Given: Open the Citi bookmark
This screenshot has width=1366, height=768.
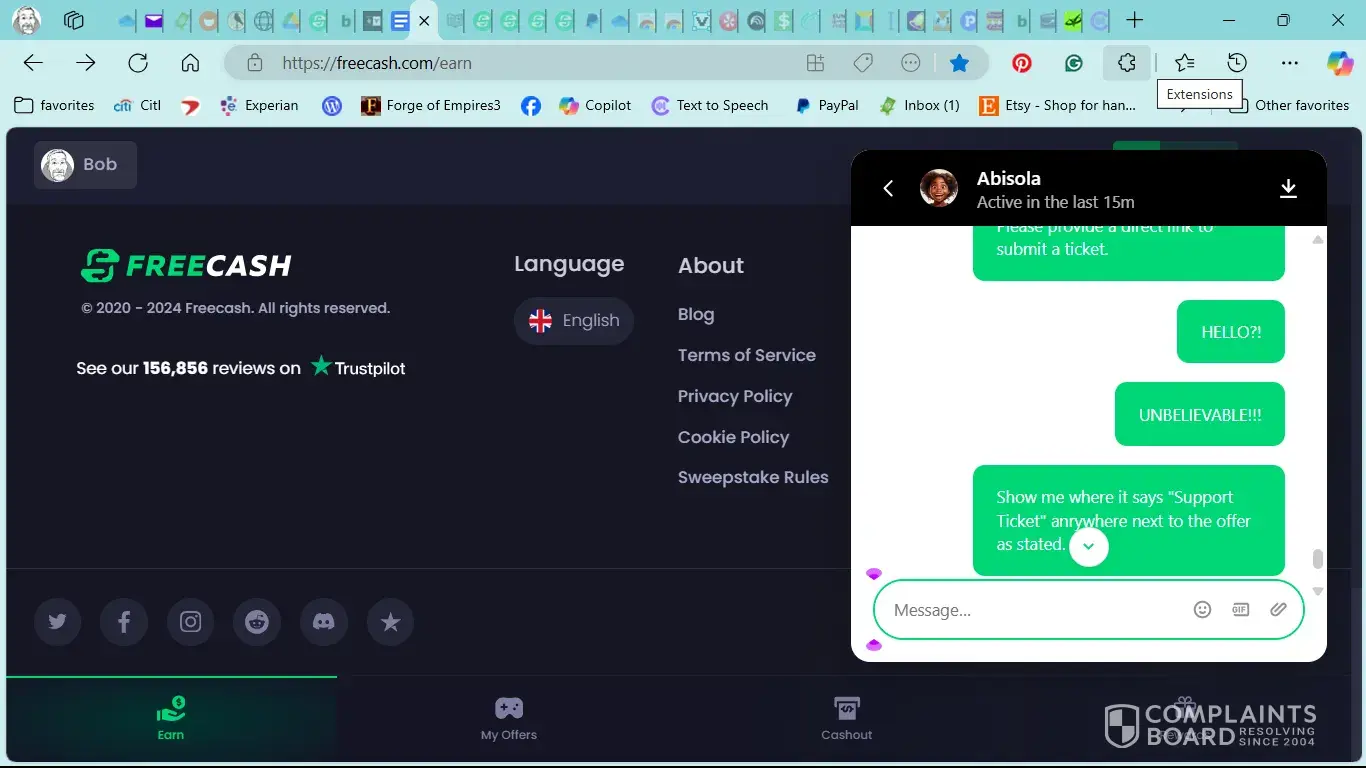Looking at the screenshot, I should pyautogui.click(x=138, y=105).
